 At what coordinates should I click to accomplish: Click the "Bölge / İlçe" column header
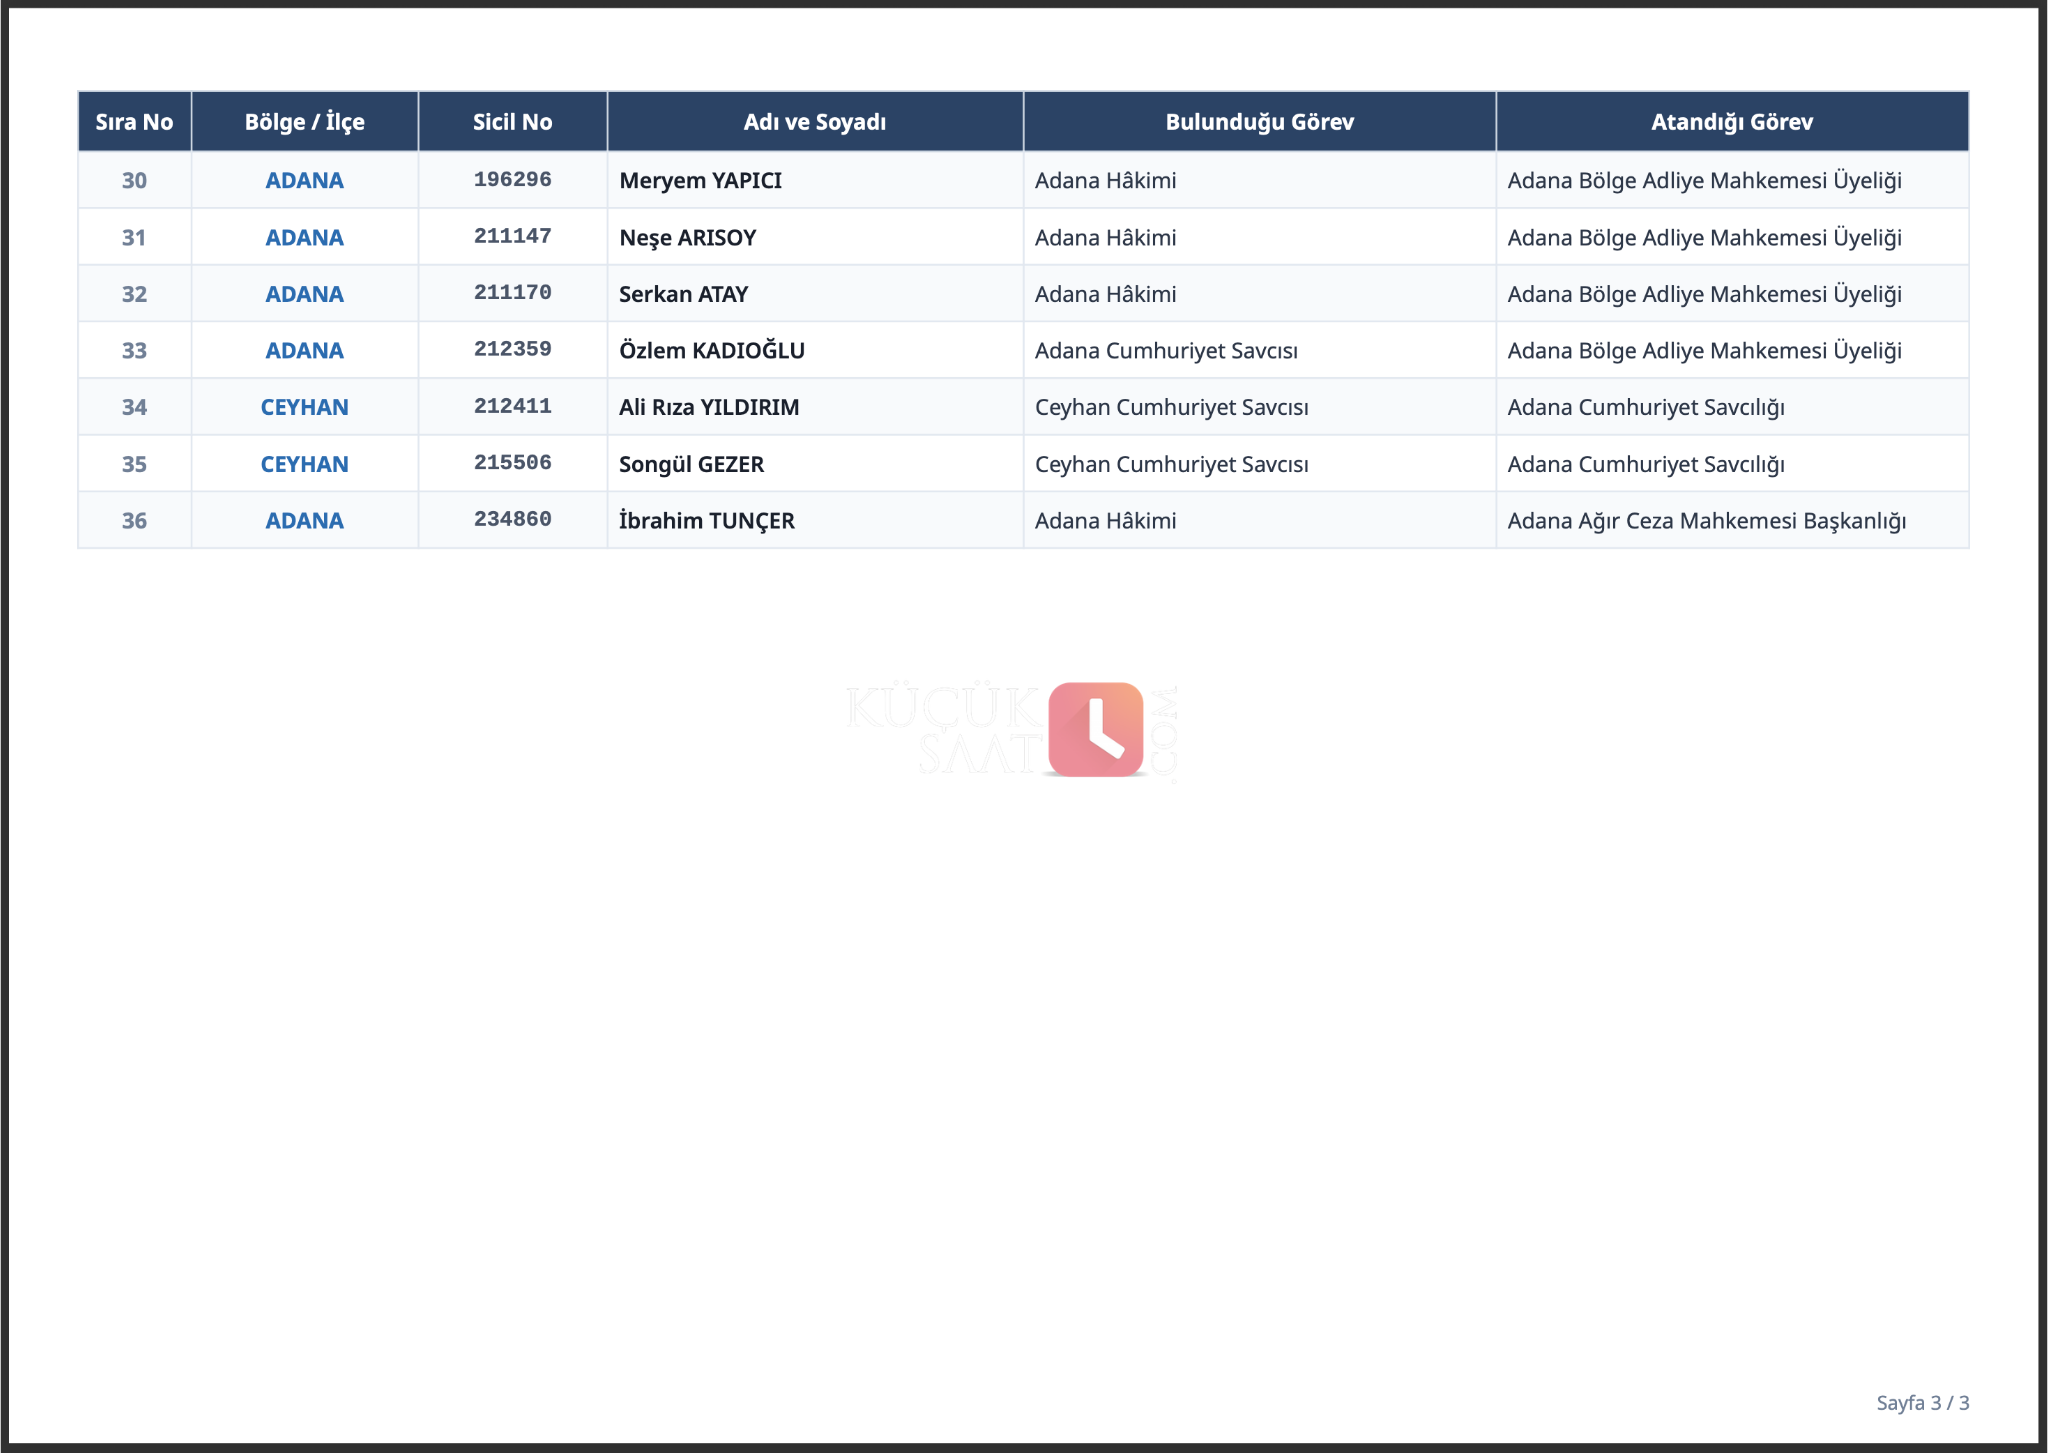tap(305, 122)
